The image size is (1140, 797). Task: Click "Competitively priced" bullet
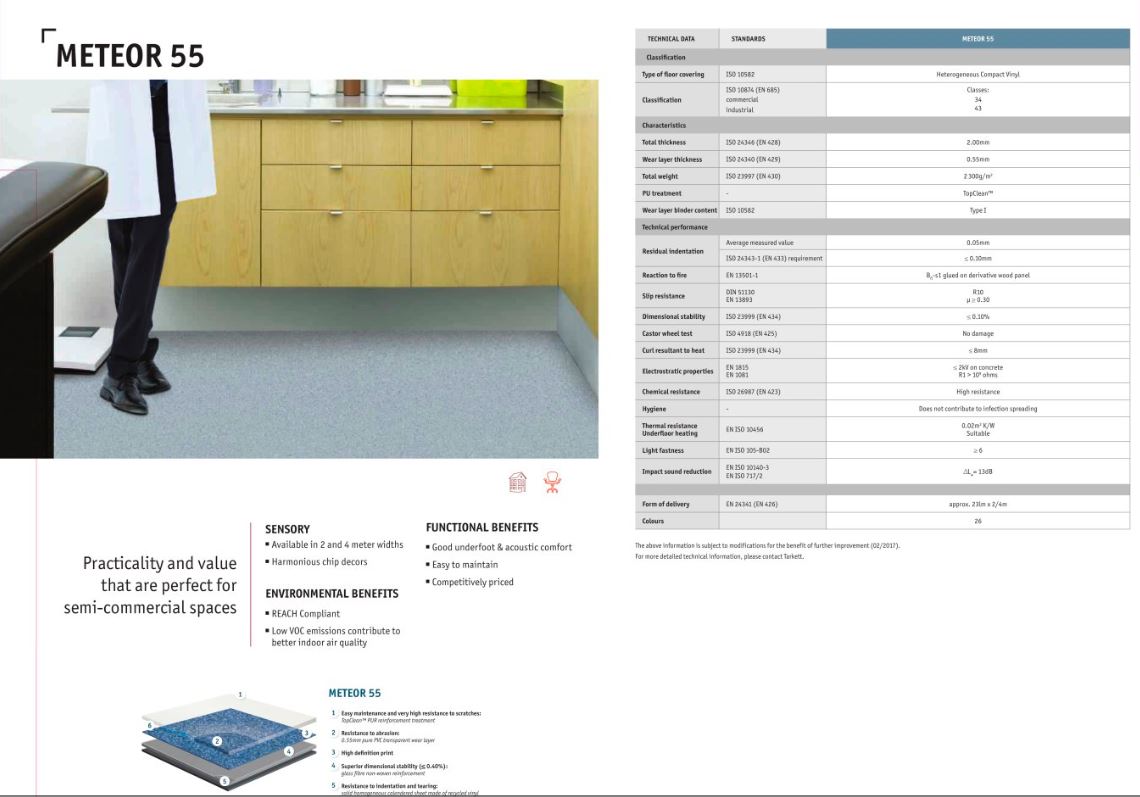pos(473,582)
